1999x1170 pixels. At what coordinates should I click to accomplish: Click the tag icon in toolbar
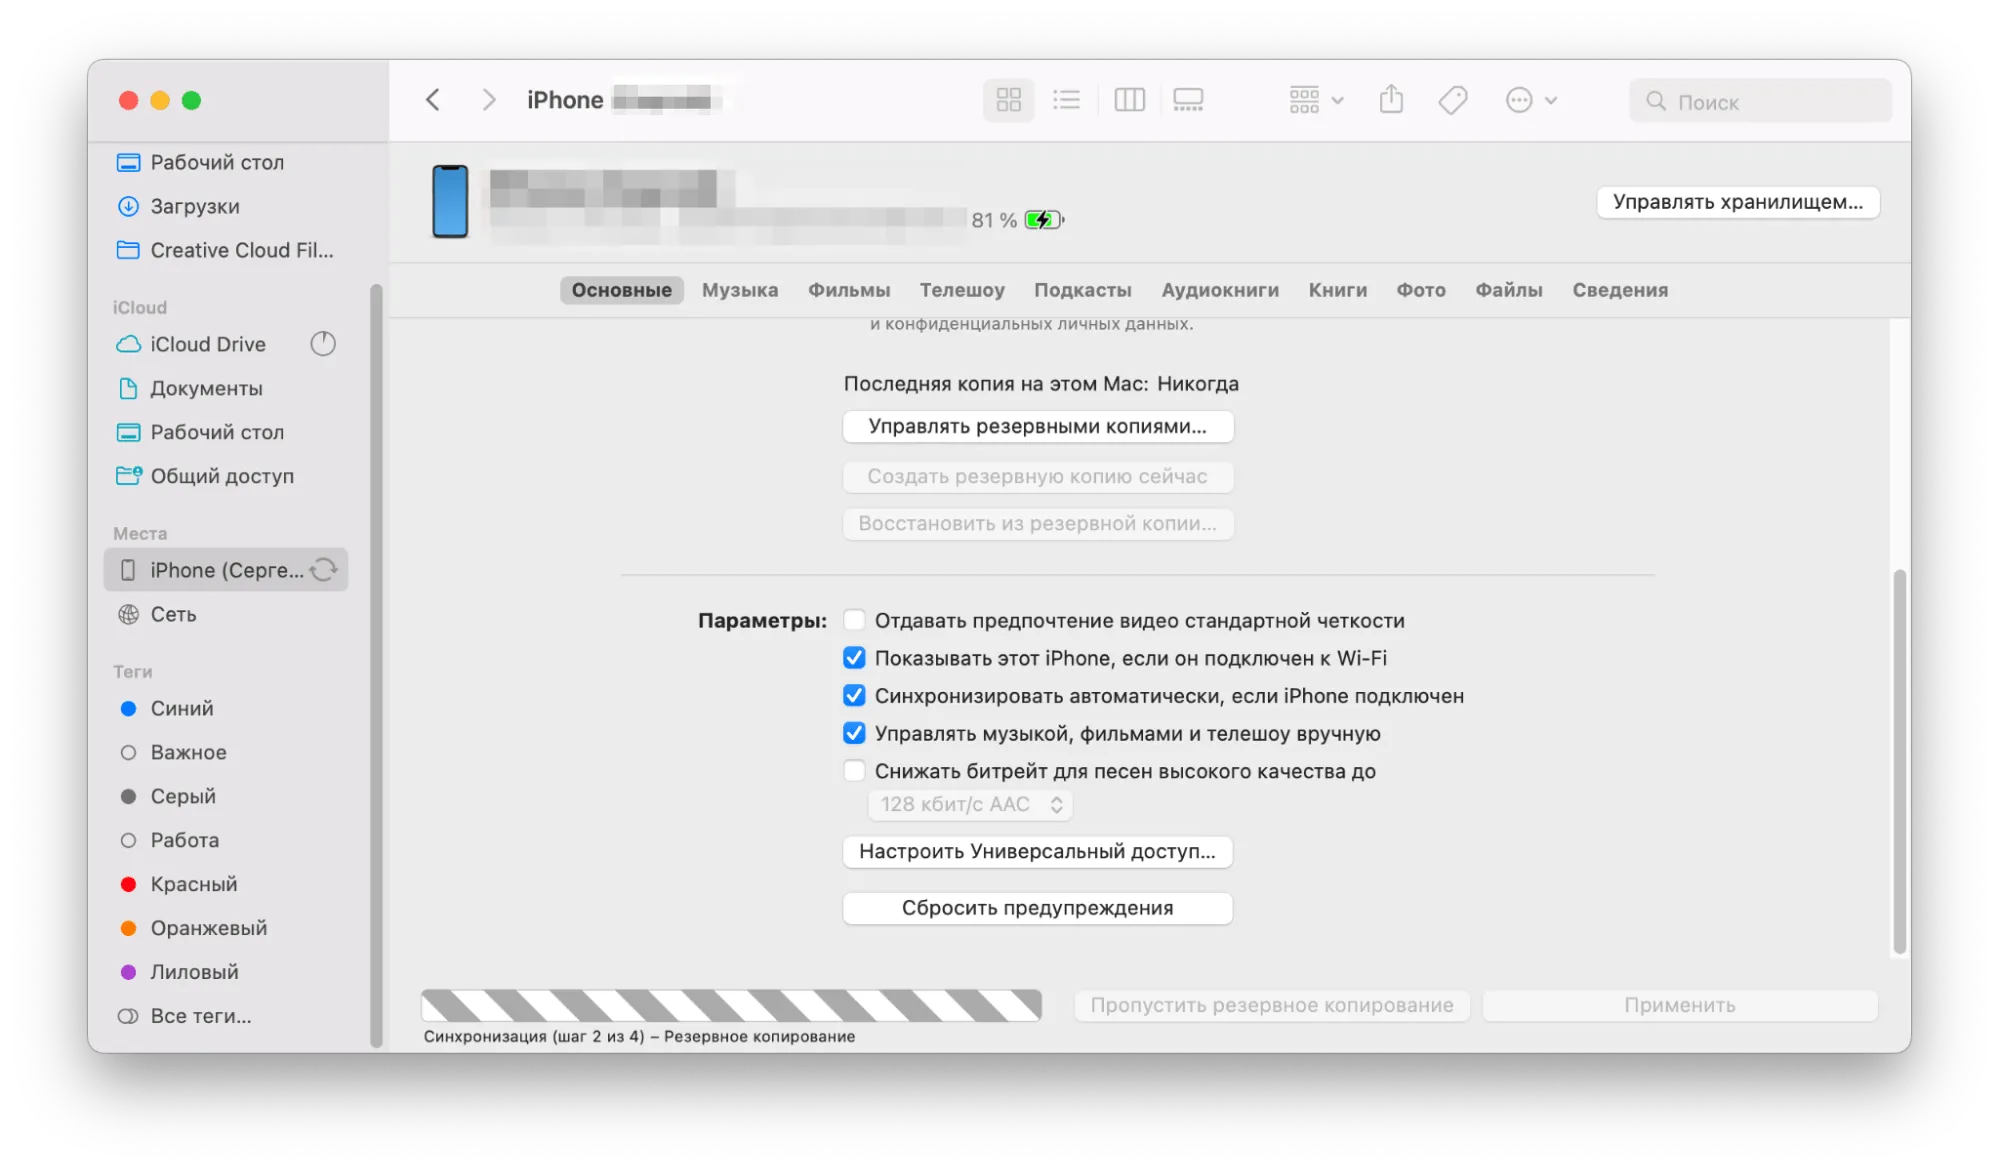click(x=1453, y=100)
